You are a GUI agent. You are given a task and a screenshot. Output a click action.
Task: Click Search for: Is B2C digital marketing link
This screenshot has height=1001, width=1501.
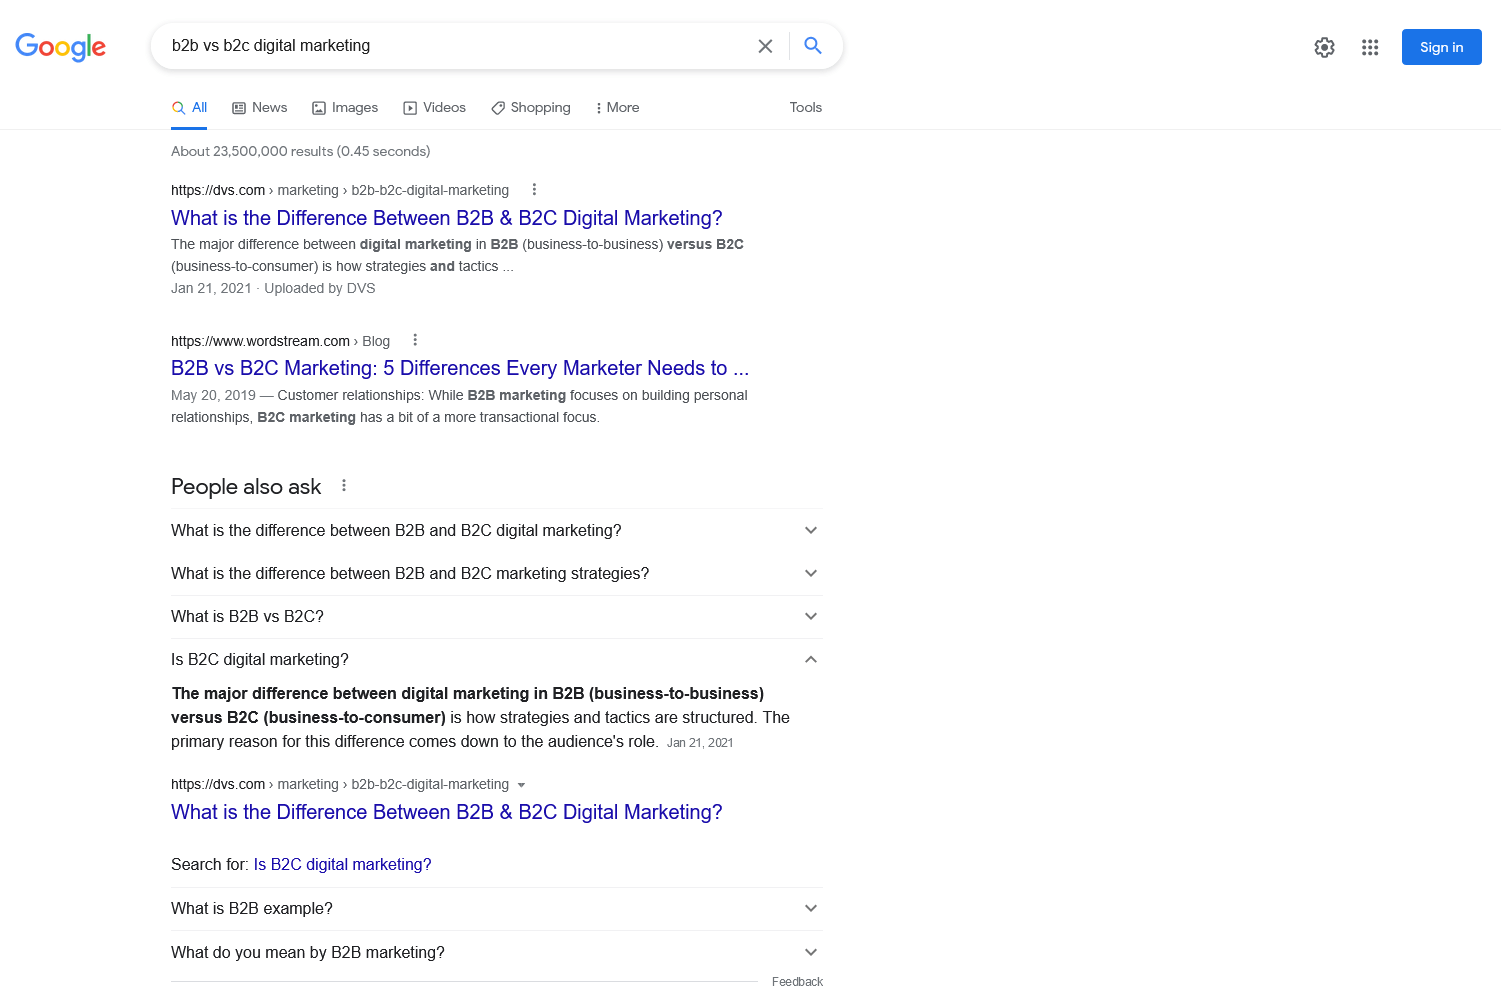click(342, 864)
